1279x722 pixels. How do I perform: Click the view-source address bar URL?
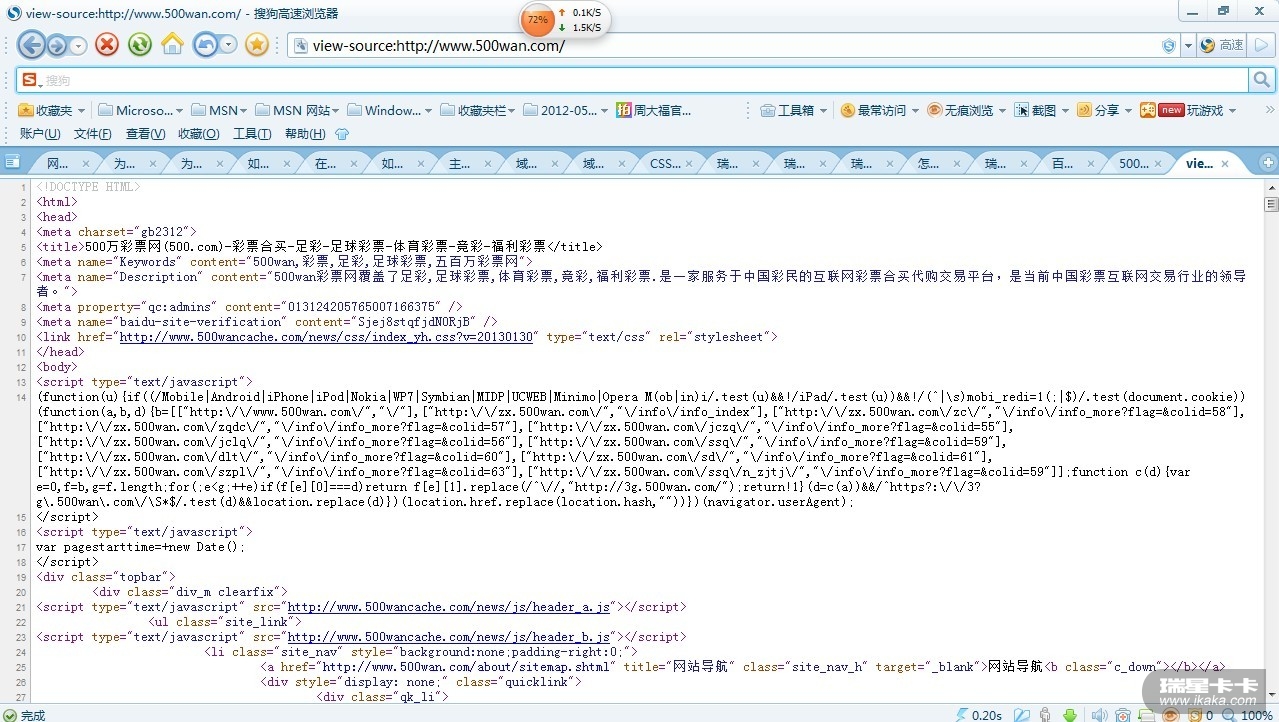point(438,45)
